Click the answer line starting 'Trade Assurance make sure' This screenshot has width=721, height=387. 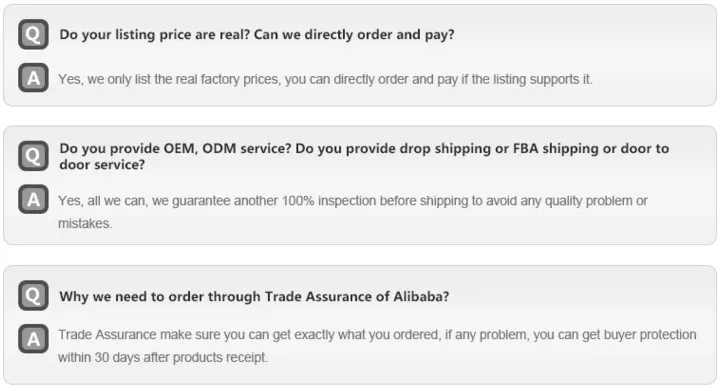(x=377, y=335)
